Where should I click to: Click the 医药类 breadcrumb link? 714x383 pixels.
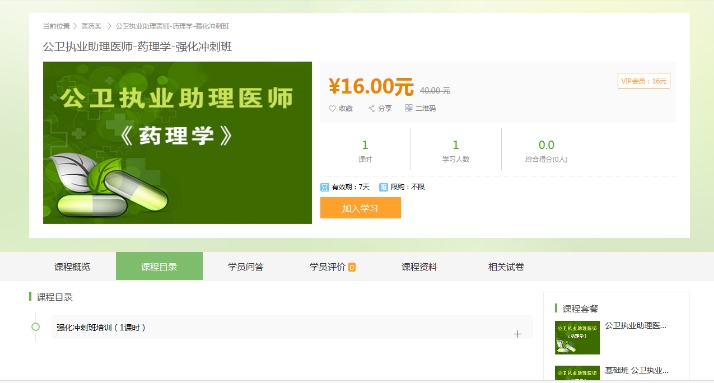pos(91,26)
